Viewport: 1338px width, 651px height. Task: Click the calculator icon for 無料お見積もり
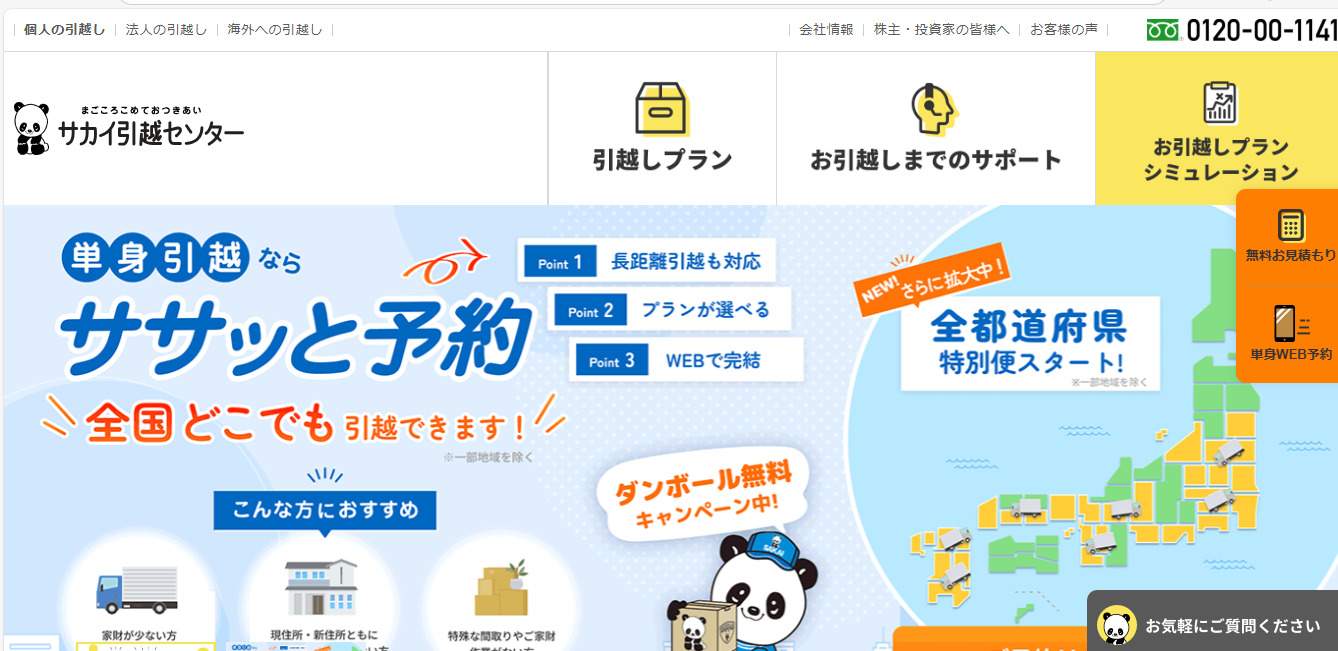[1290, 225]
